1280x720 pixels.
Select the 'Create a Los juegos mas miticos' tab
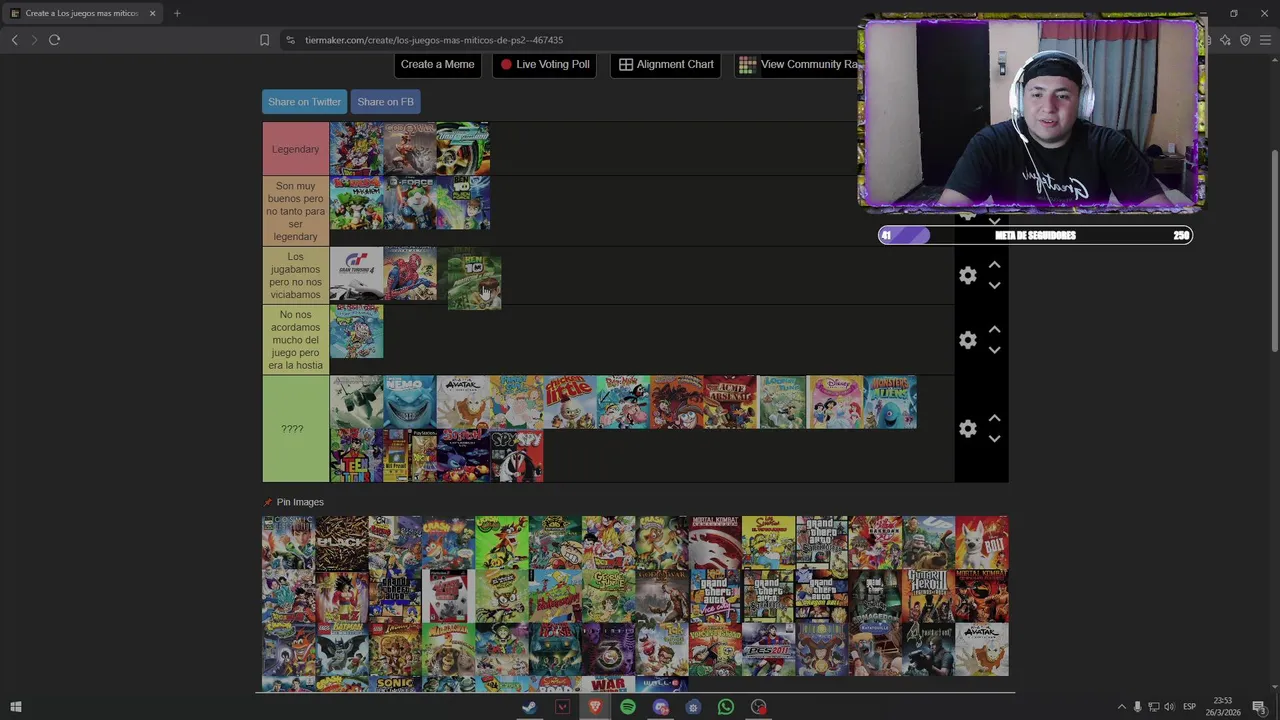(82, 13)
